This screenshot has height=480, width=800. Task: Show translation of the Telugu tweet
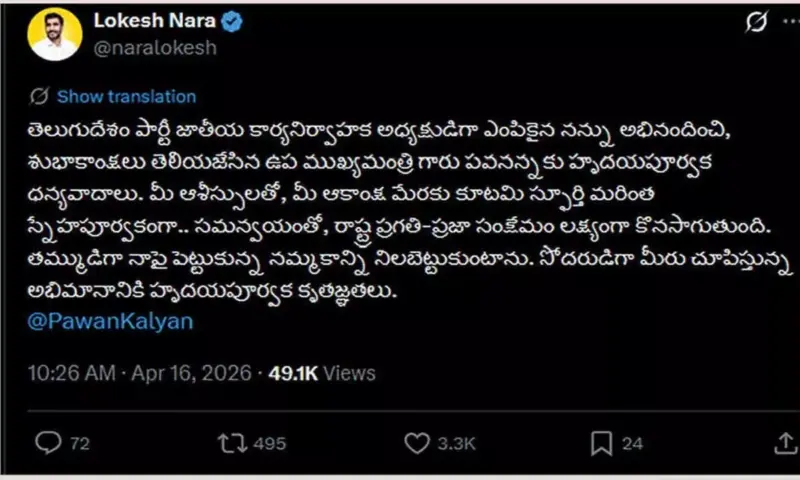click(126, 97)
